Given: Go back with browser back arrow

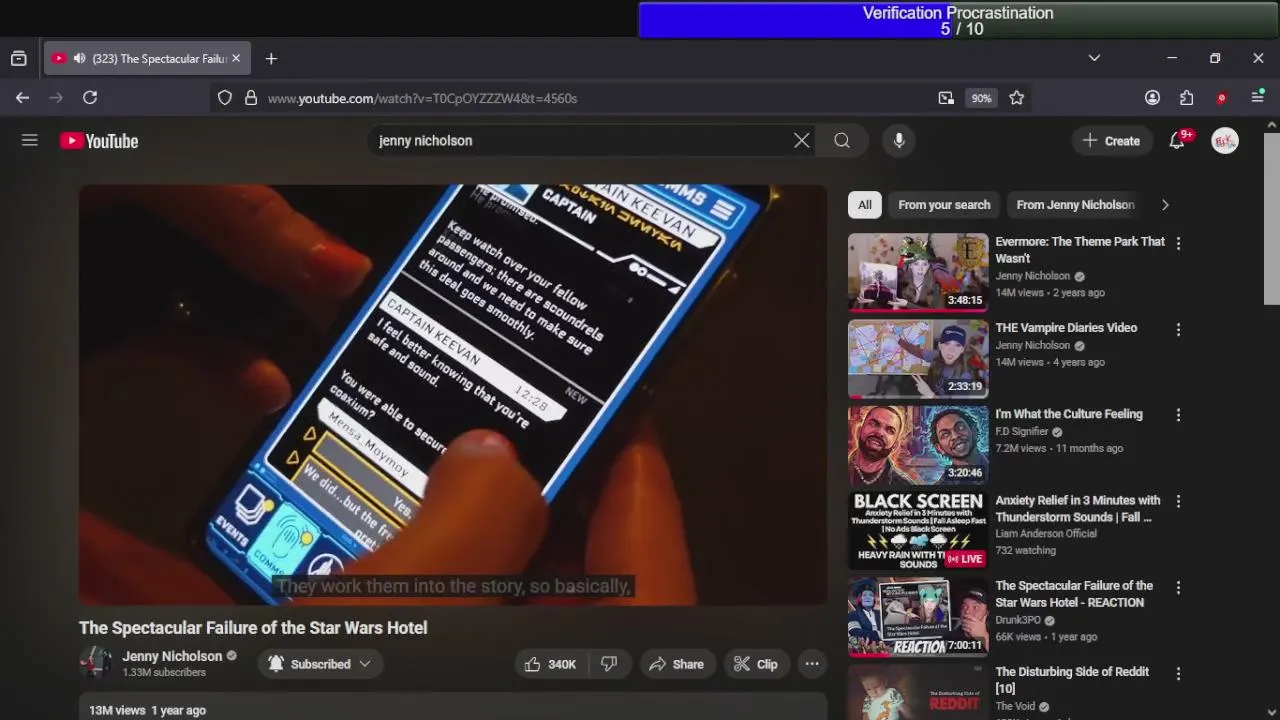Looking at the screenshot, I should point(22,98).
